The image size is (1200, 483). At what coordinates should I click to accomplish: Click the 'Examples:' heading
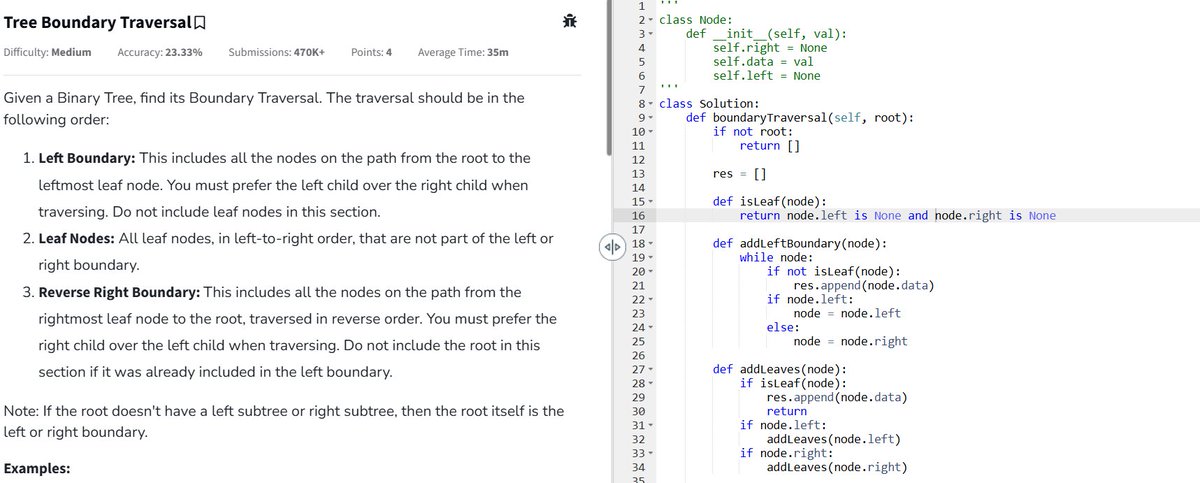coord(37,468)
